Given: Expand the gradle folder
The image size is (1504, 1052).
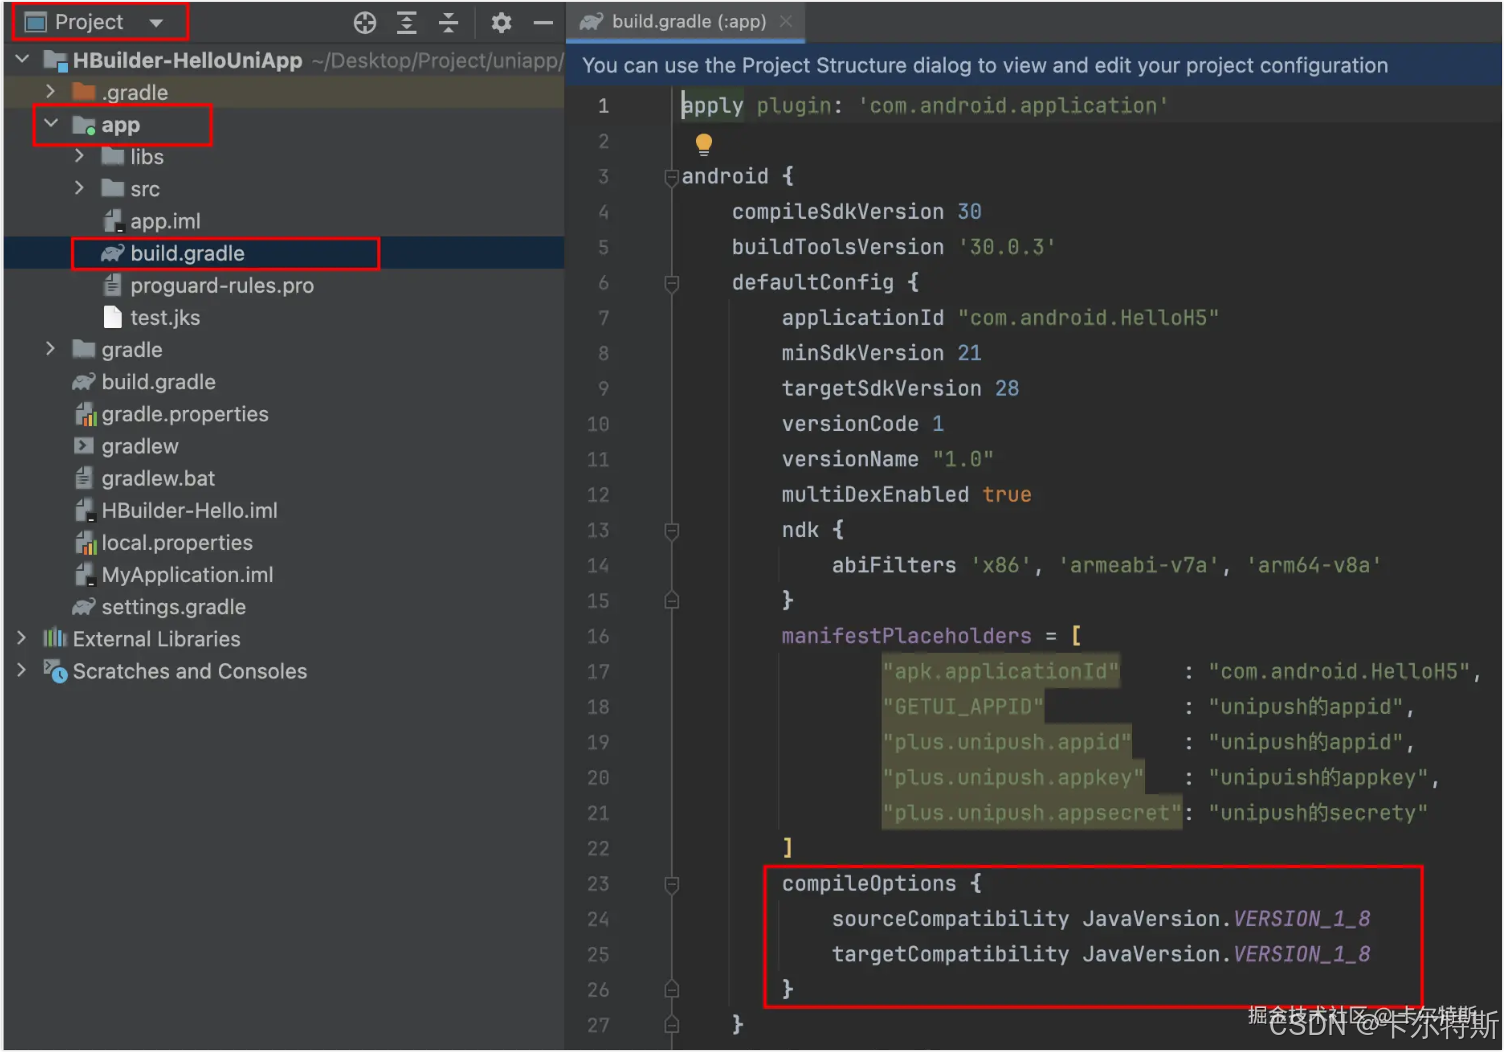Looking at the screenshot, I should click(50, 349).
